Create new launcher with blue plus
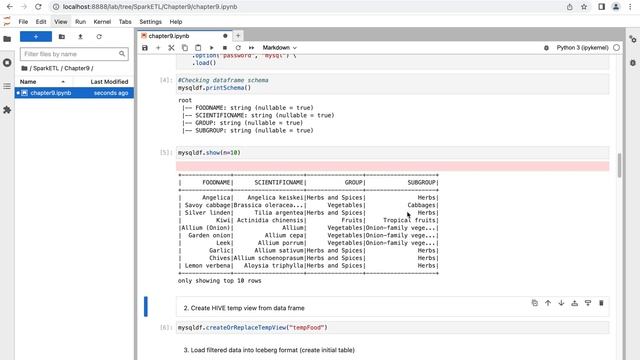640x360 pixels. click(x=36, y=37)
